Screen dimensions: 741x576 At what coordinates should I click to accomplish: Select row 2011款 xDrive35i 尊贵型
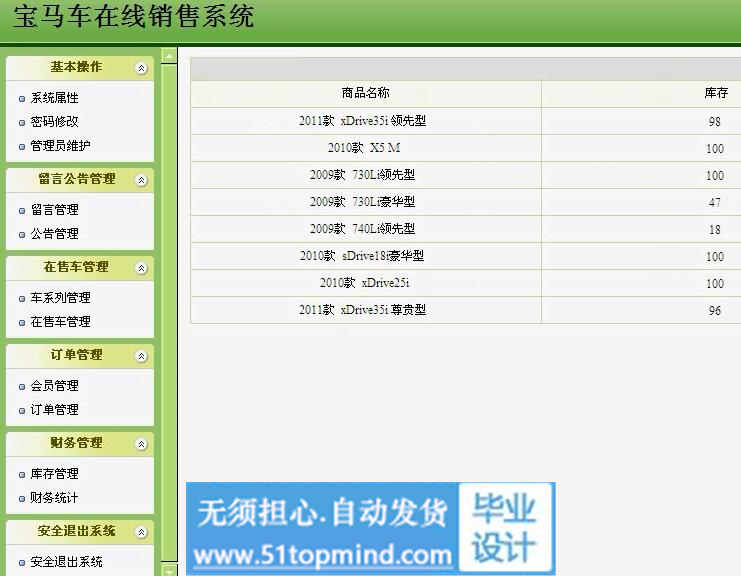[466, 309]
